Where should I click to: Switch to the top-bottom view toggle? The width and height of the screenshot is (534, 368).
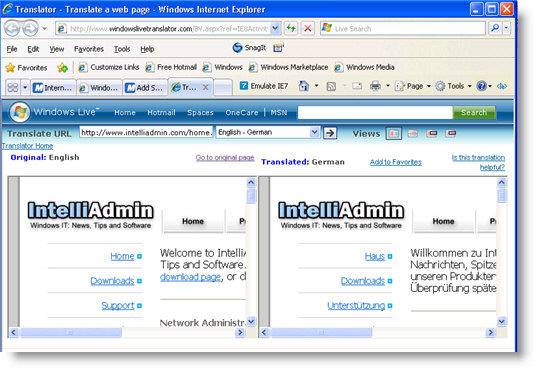pos(413,133)
